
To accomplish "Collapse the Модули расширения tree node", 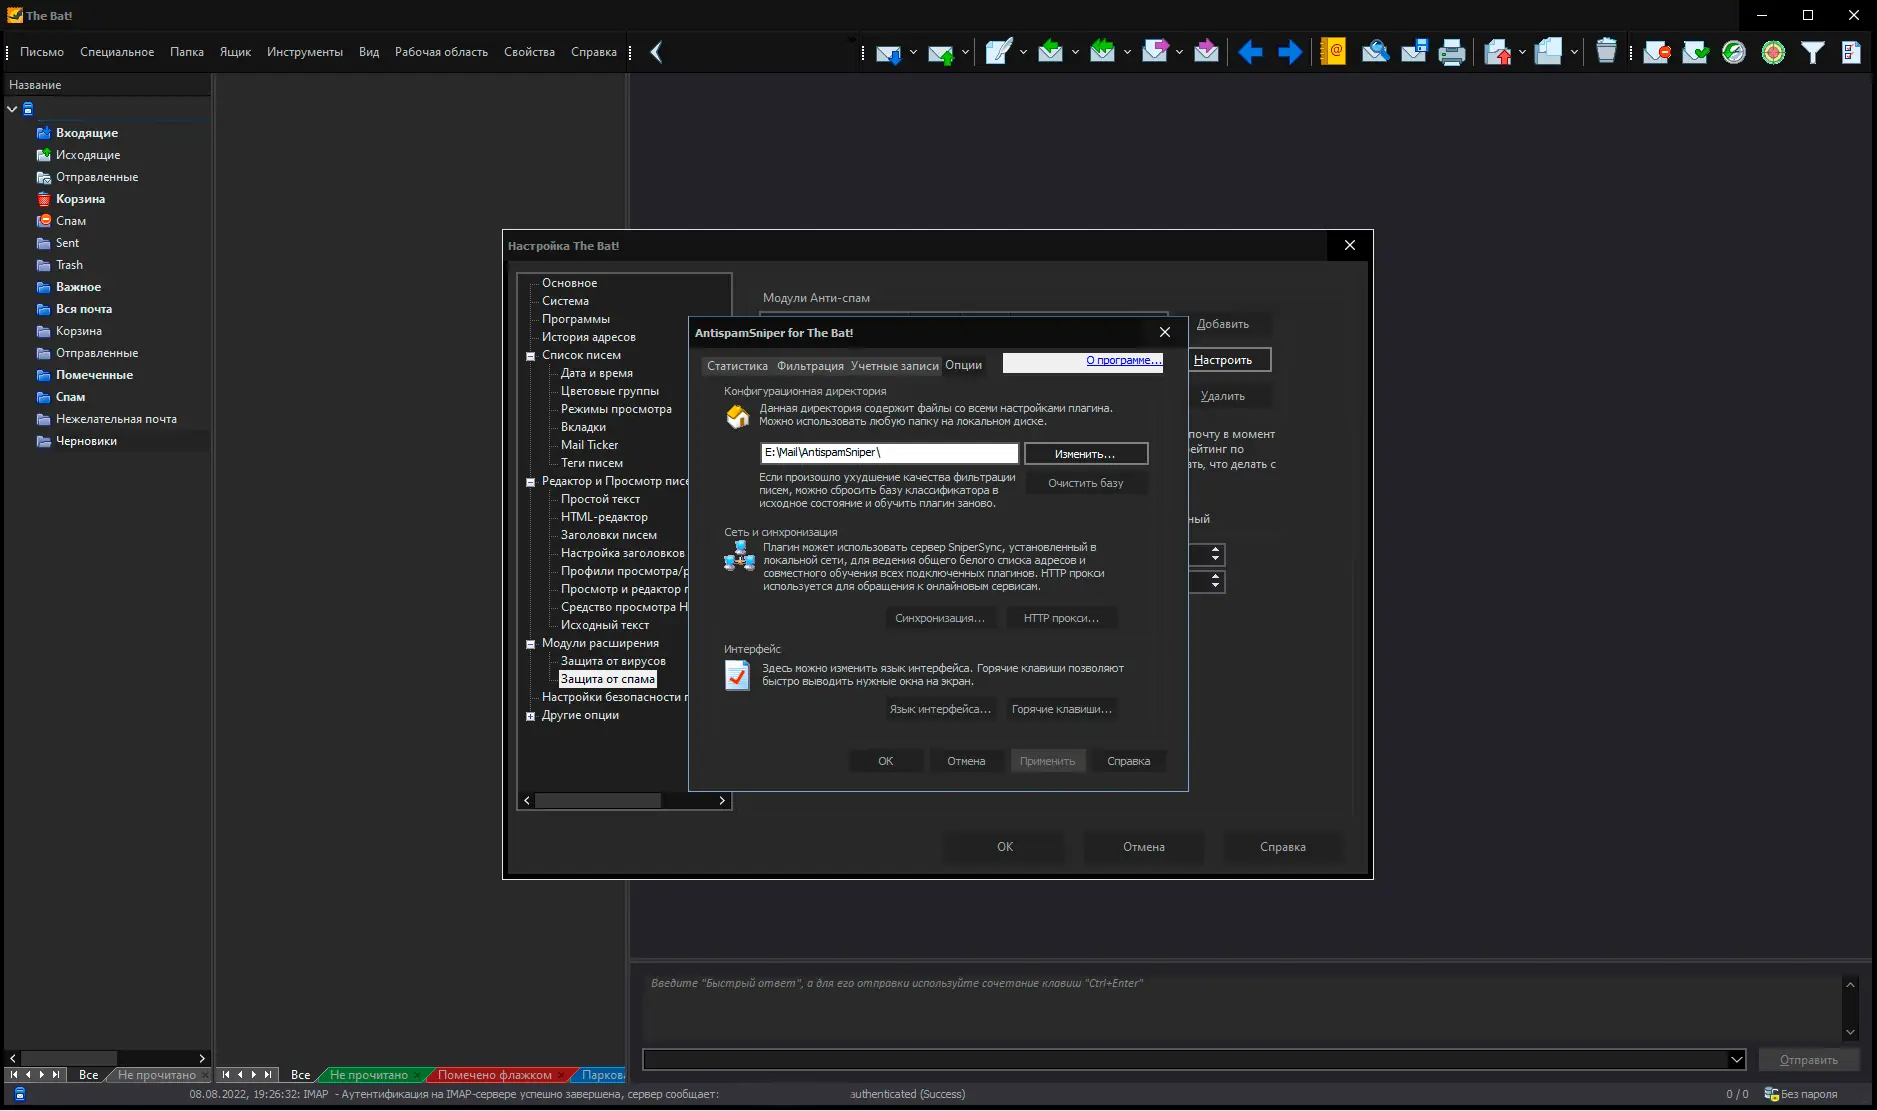I will [x=531, y=644].
